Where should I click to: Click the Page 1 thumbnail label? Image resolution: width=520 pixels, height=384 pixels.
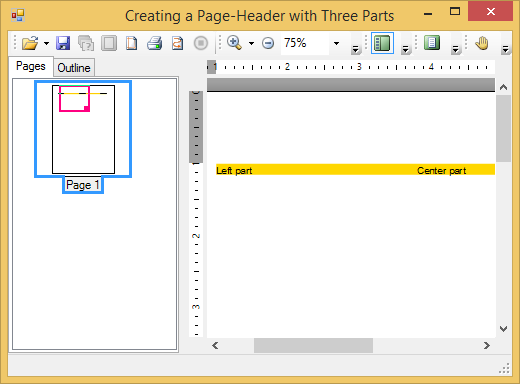tap(83, 185)
